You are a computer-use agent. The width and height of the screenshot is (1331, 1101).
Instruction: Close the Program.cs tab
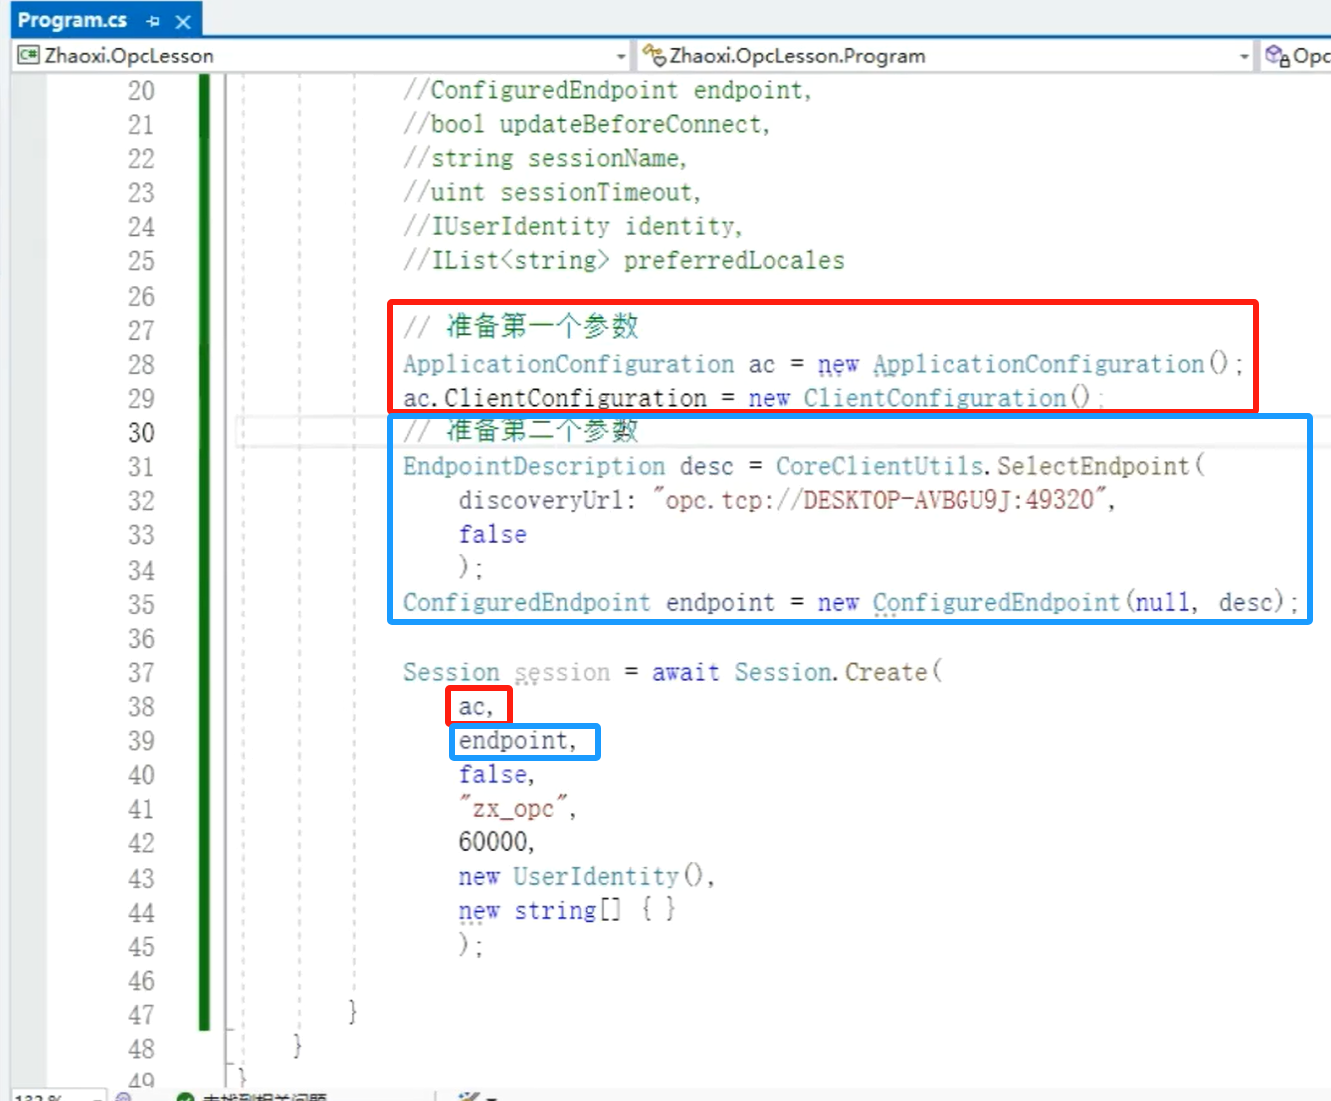click(183, 21)
